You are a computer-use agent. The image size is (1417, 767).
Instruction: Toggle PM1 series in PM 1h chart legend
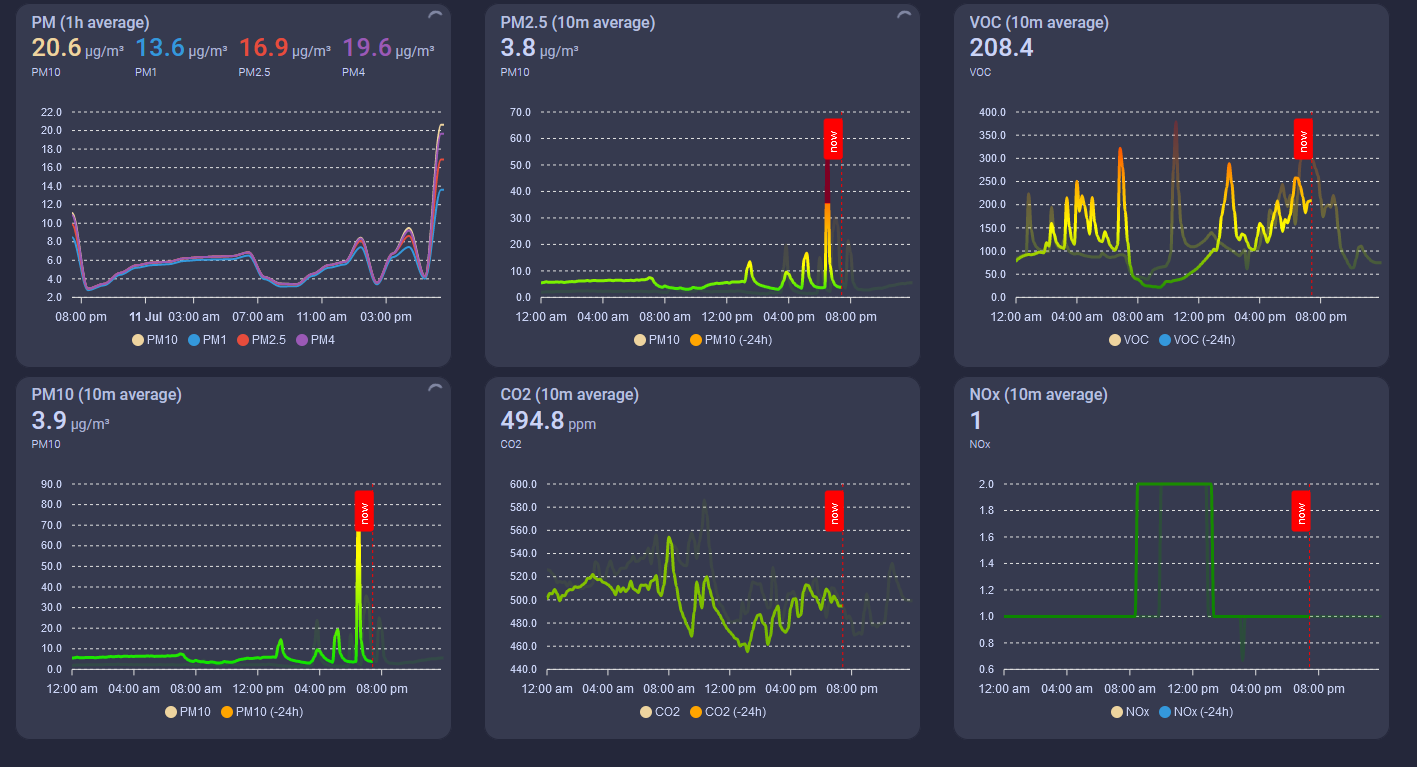click(207, 340)
